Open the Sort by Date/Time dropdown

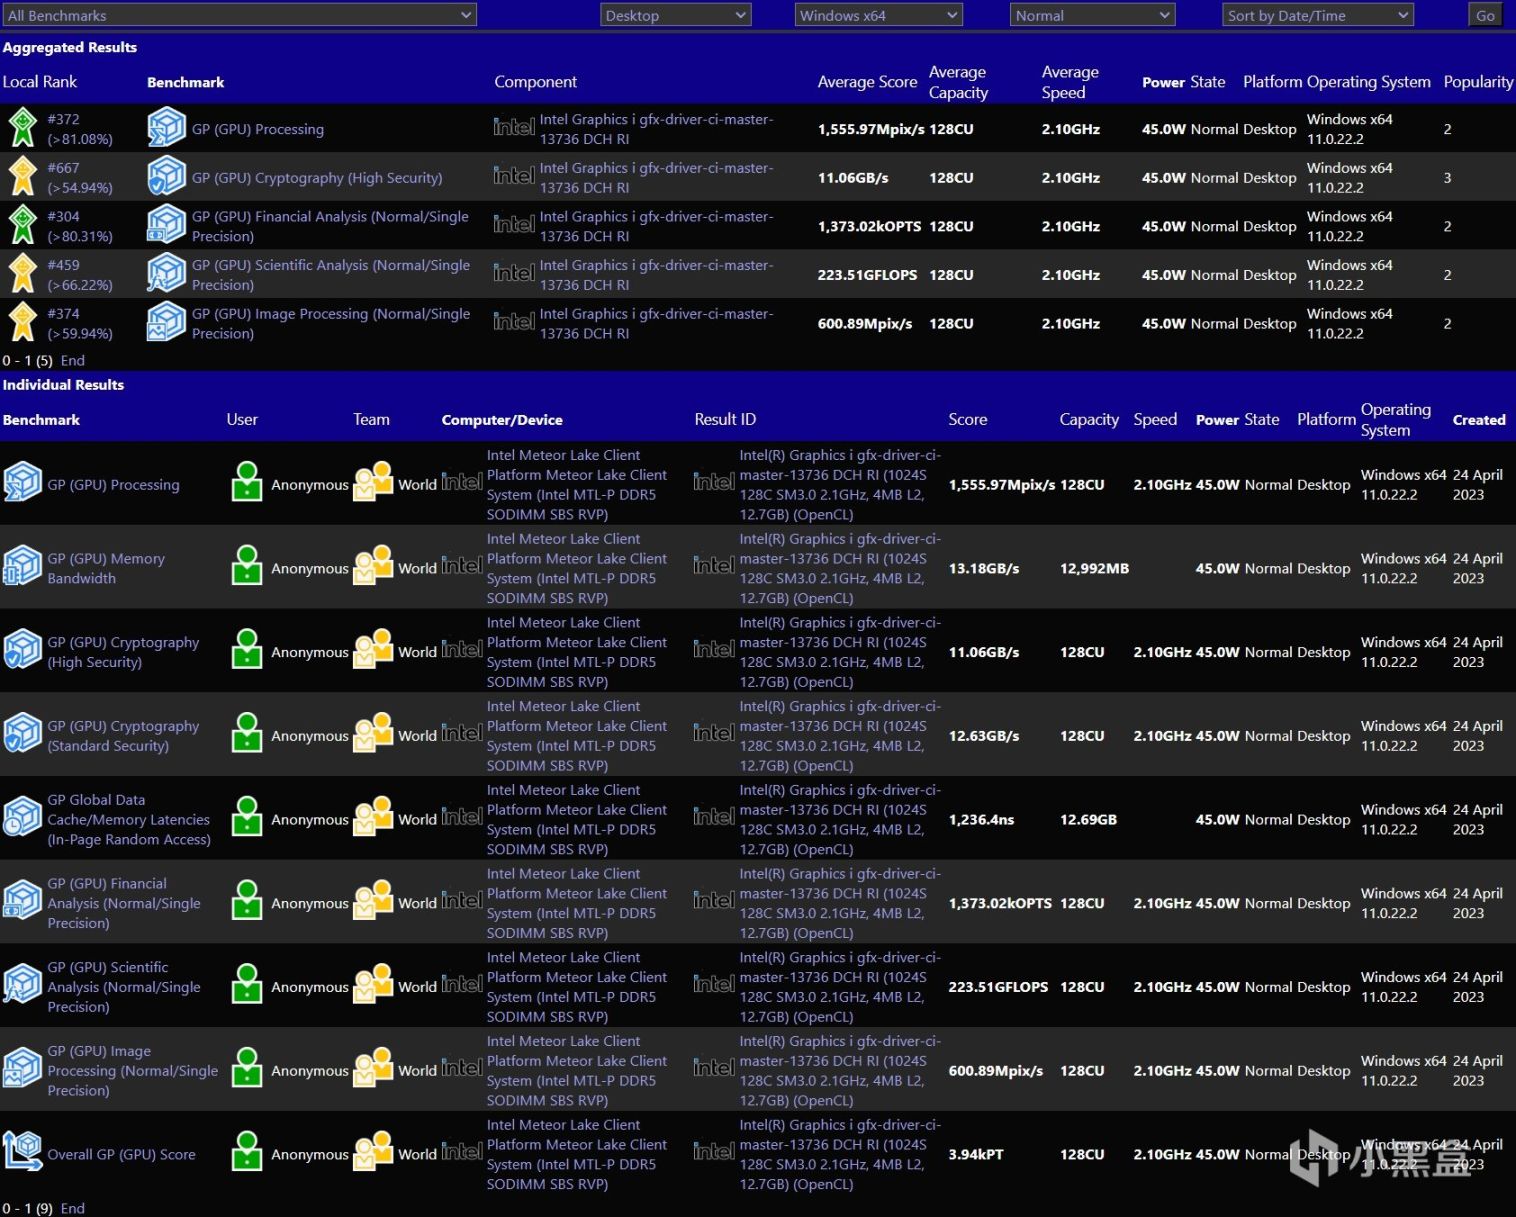[x=1318, y=15]
